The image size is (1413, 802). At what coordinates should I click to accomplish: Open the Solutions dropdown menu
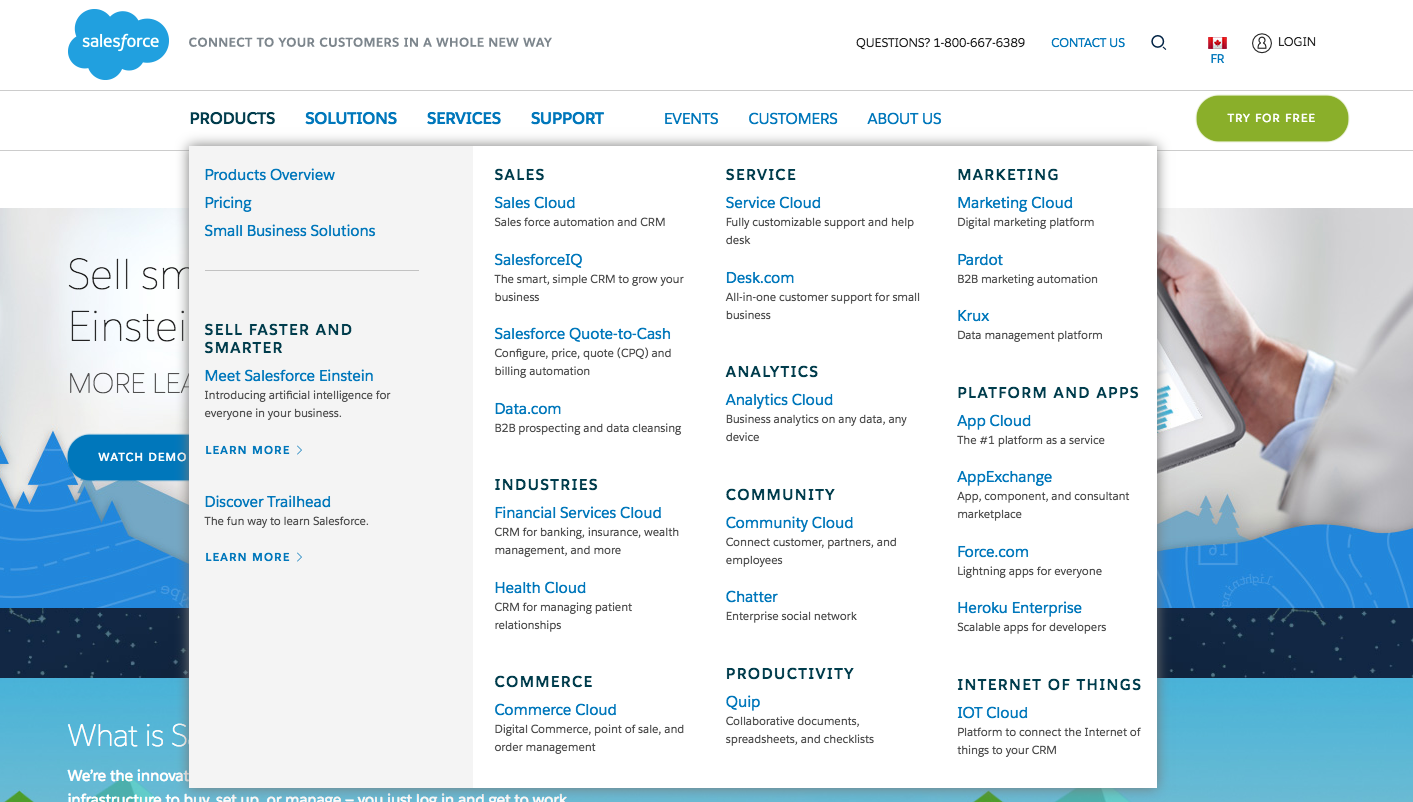pyautogui.click(x=350, y=118)
